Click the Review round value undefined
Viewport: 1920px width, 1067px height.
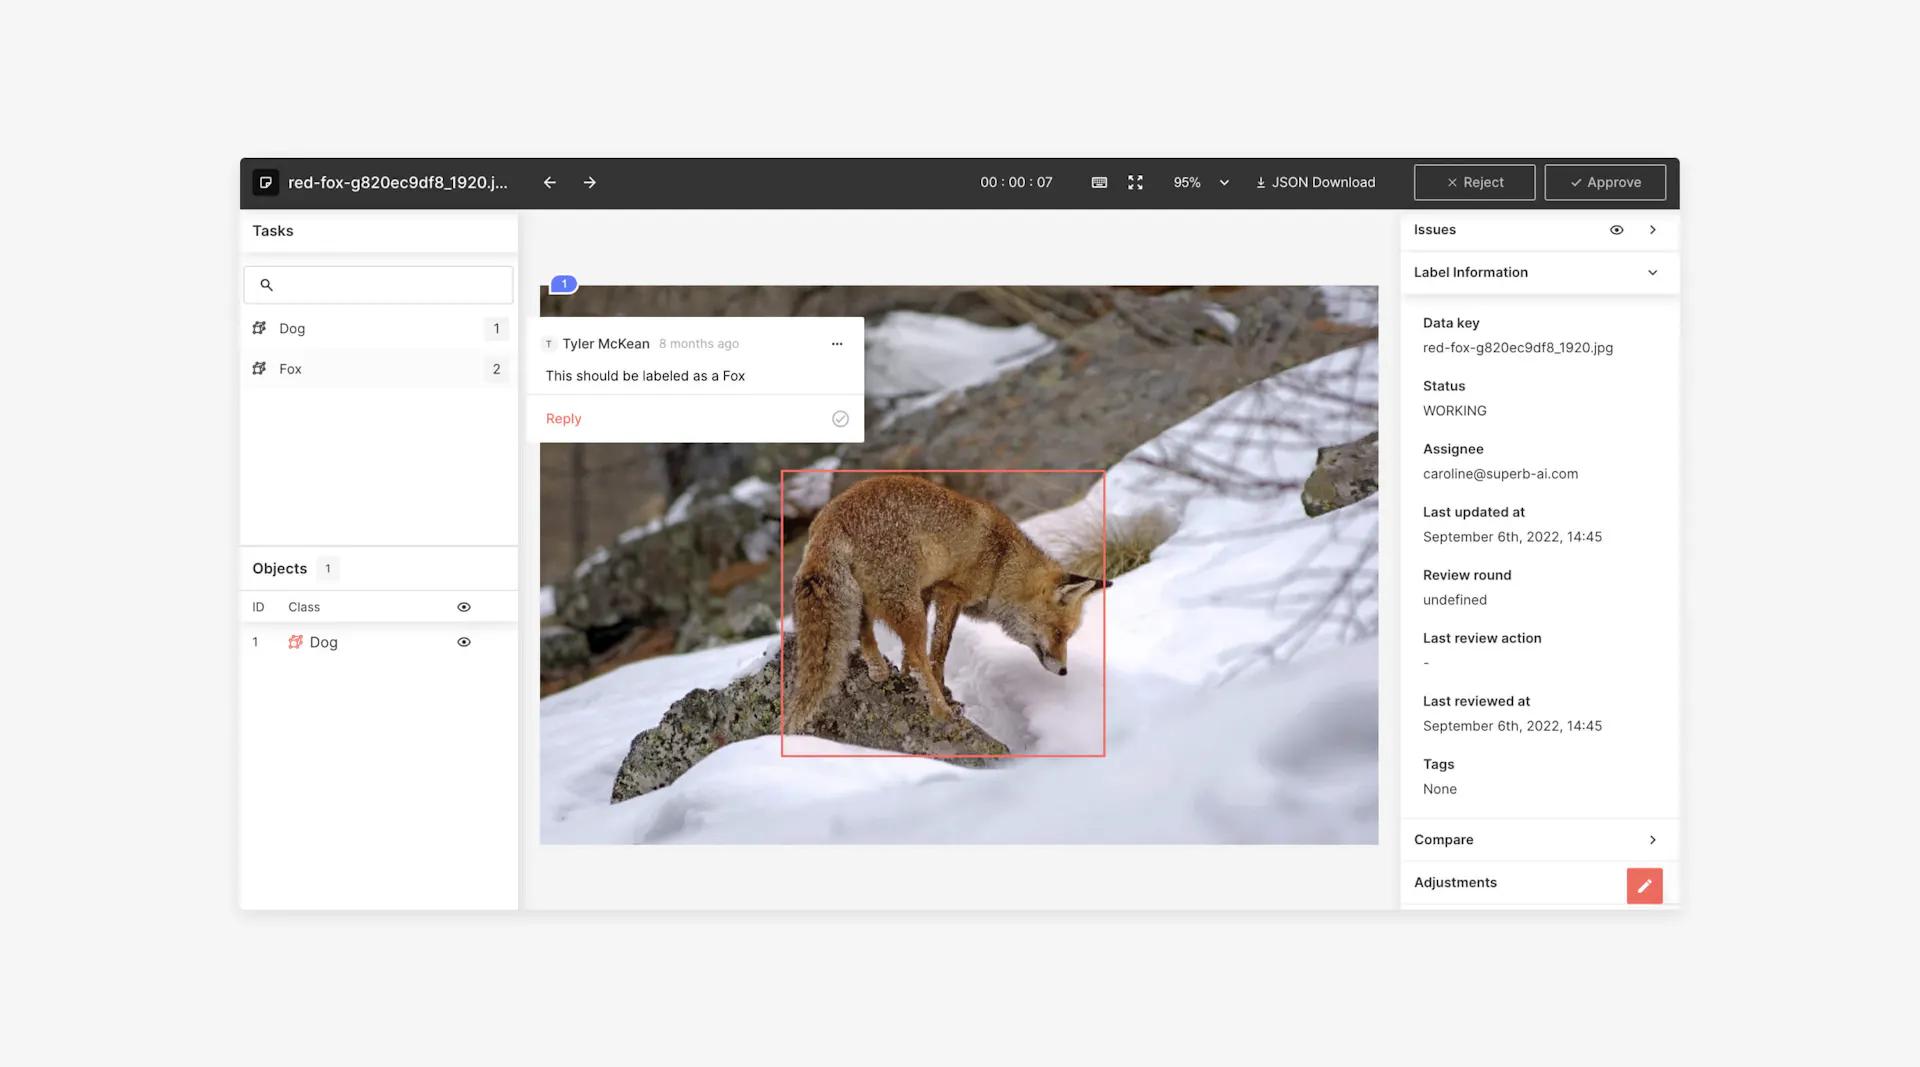1454,600
